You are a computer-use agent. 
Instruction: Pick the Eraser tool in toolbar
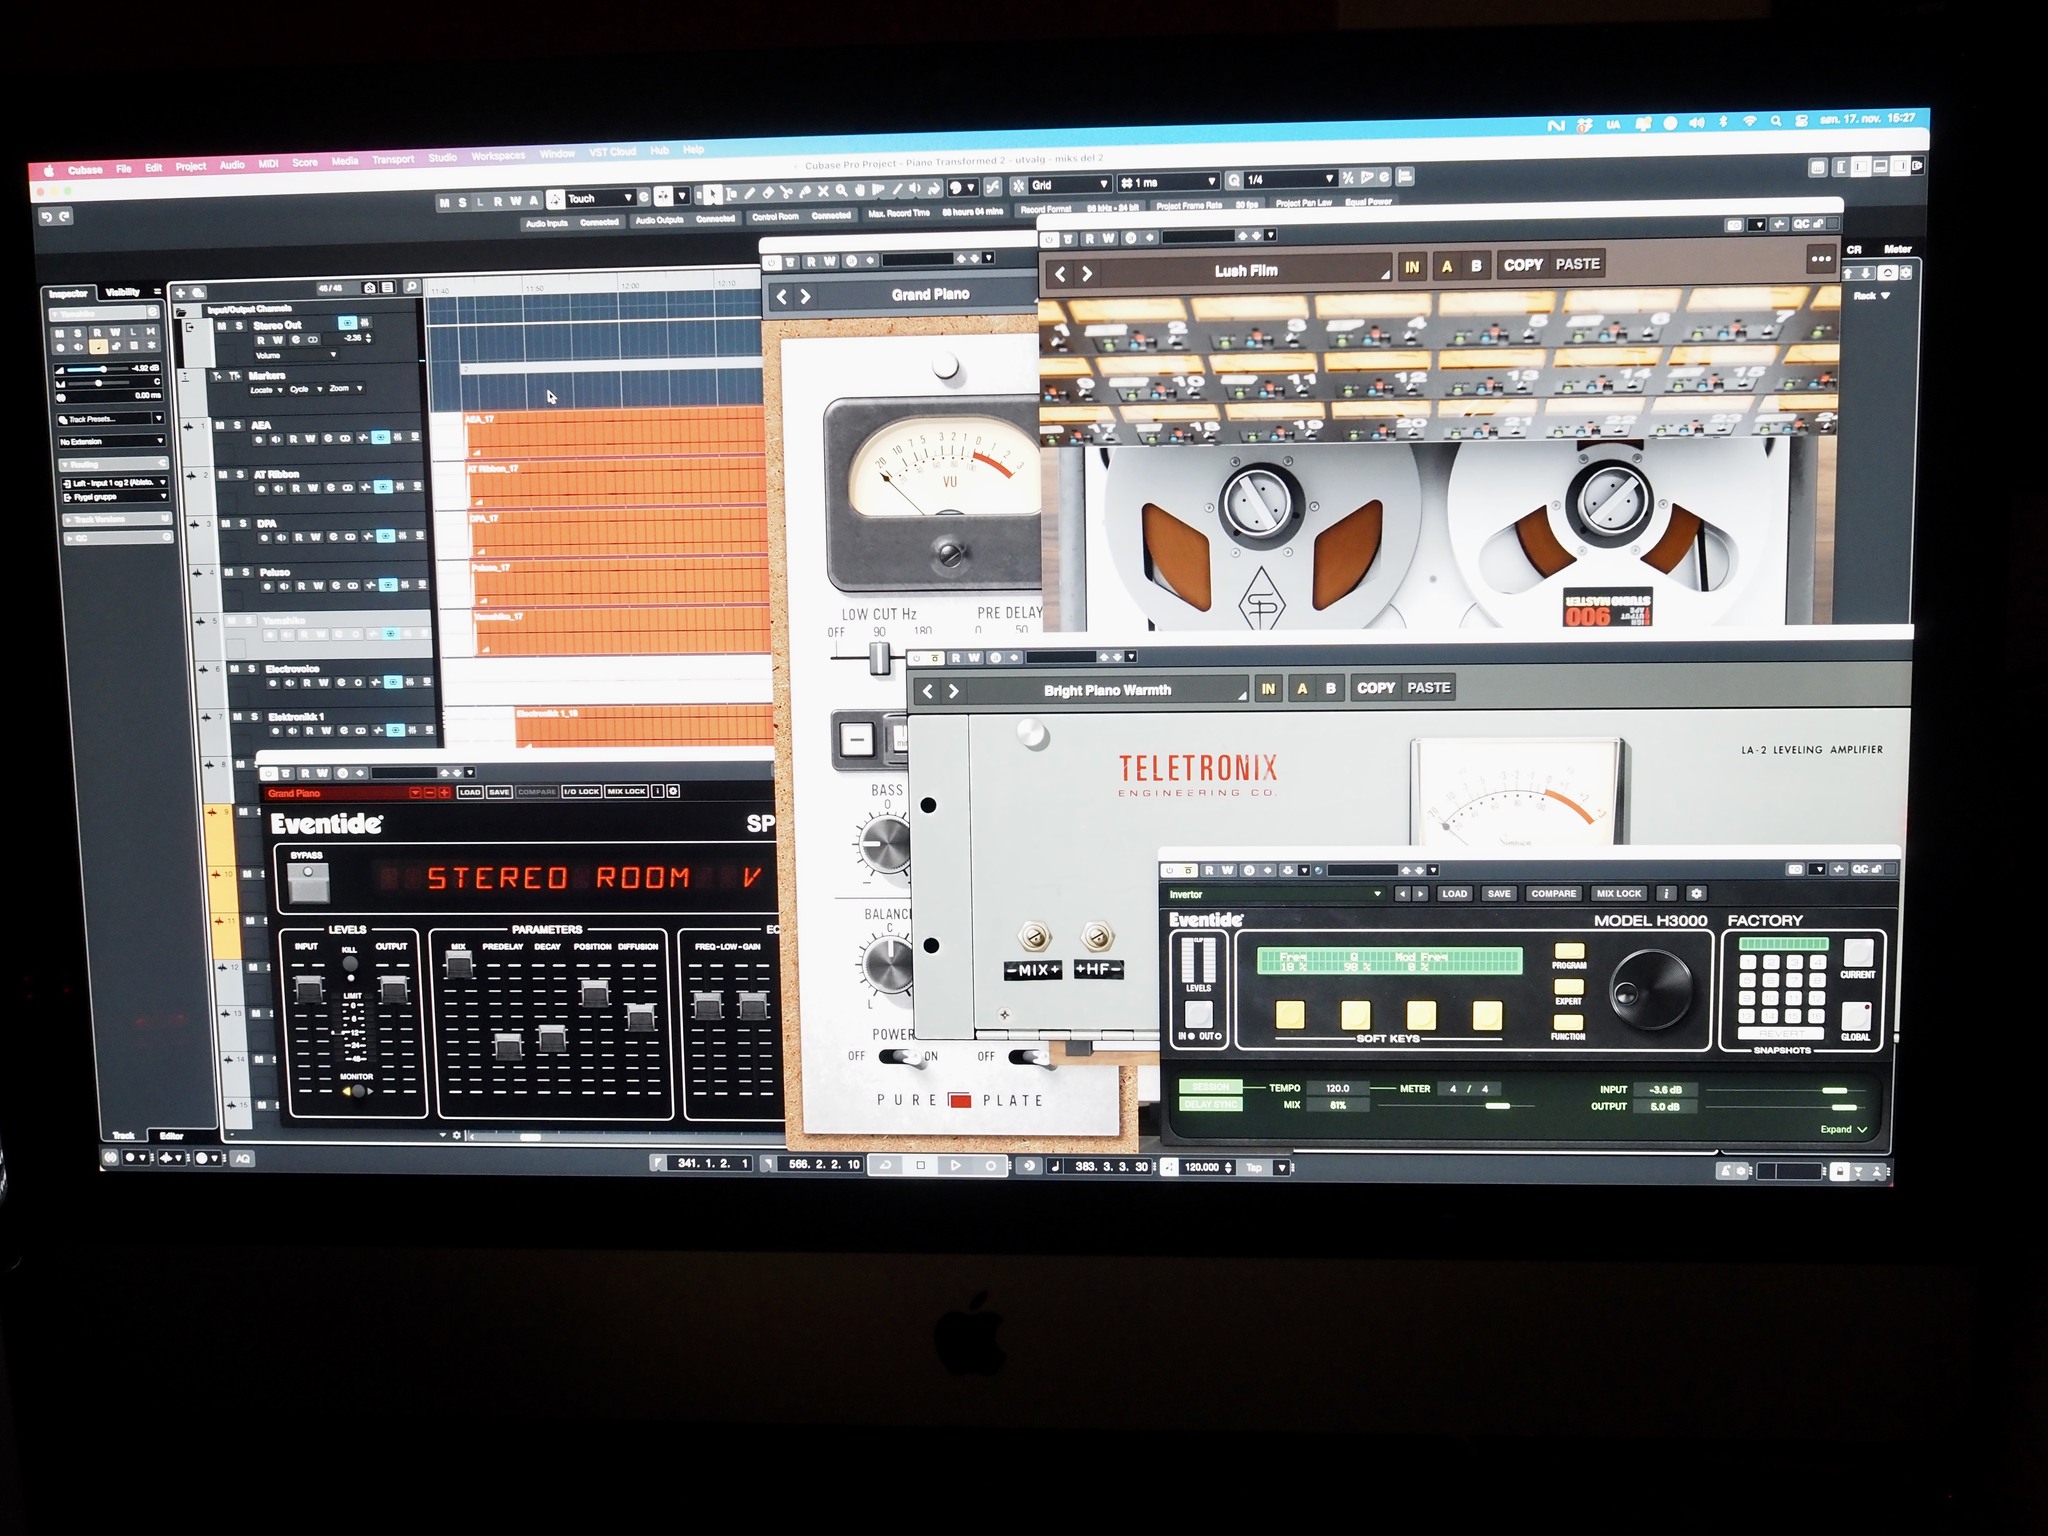pos(768,192)
